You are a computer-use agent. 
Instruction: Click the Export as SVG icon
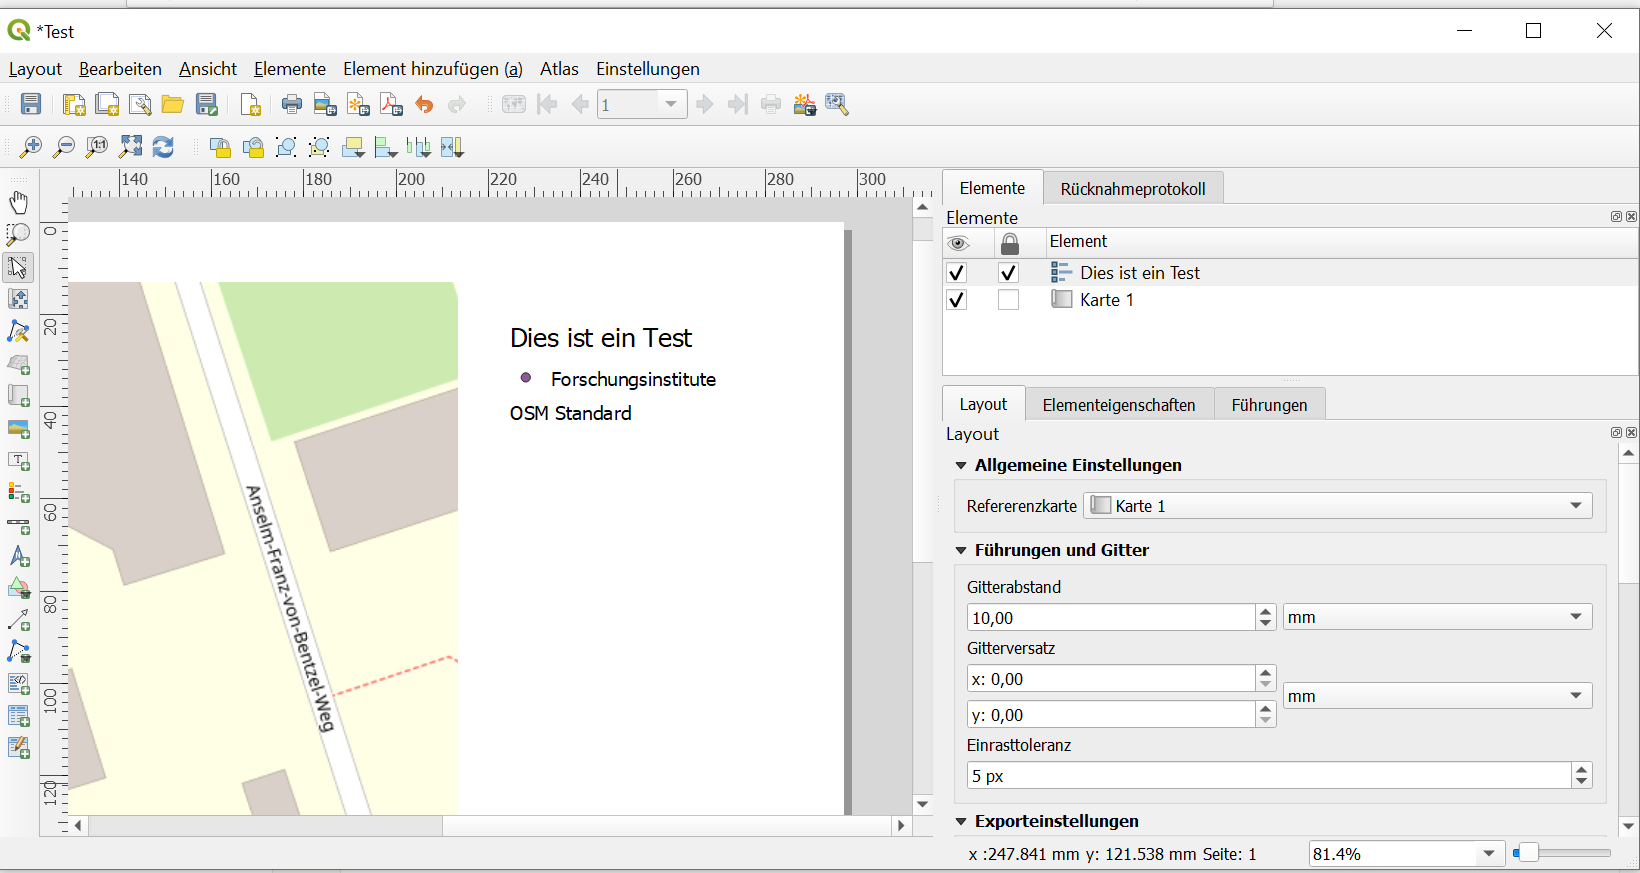pyautogui.click(x=358, y=104)
